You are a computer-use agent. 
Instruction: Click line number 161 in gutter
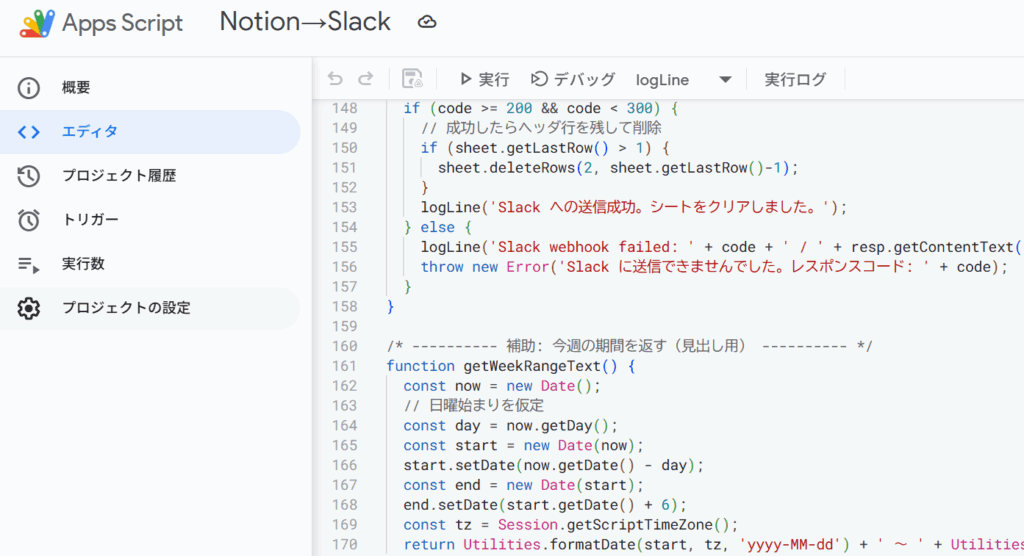[344, 366]
